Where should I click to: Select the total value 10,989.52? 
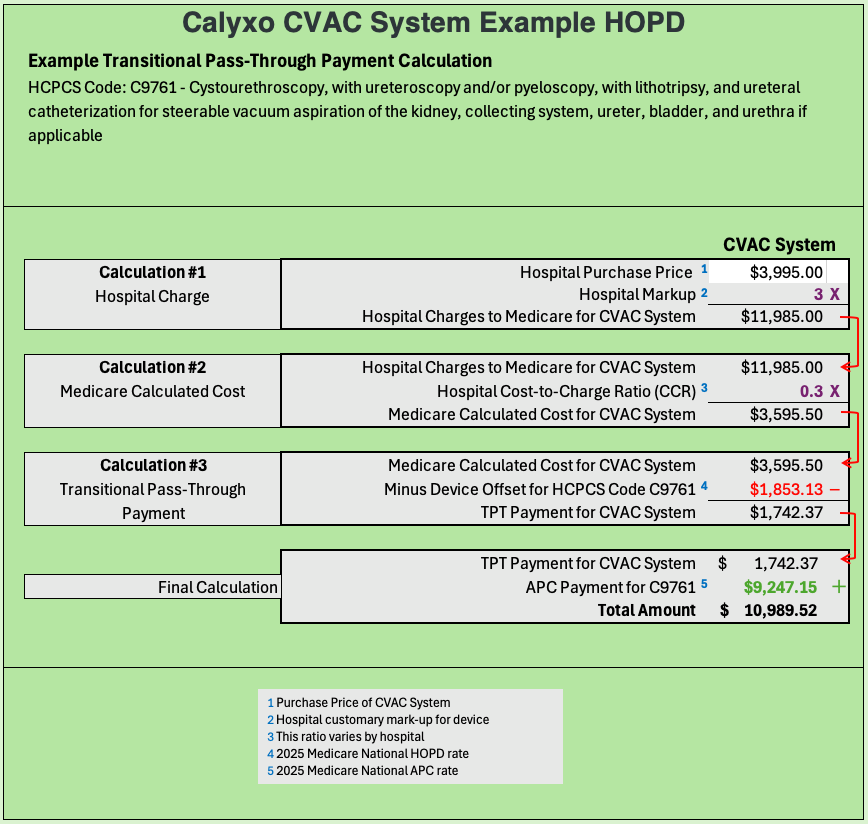[780, 610]
